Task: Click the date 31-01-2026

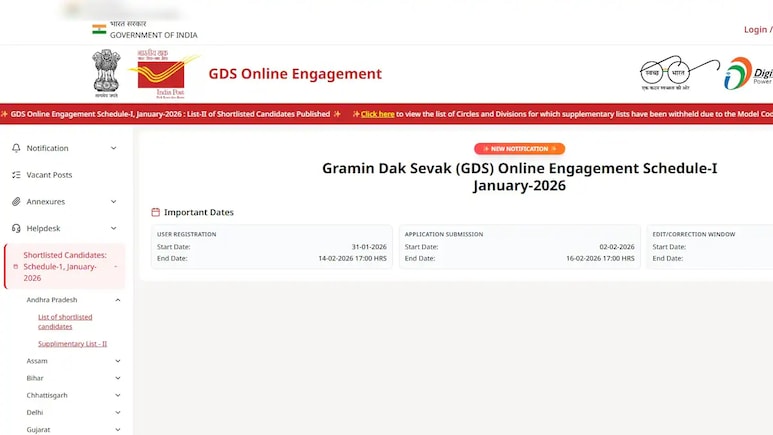Action: [x=369, y=247]
